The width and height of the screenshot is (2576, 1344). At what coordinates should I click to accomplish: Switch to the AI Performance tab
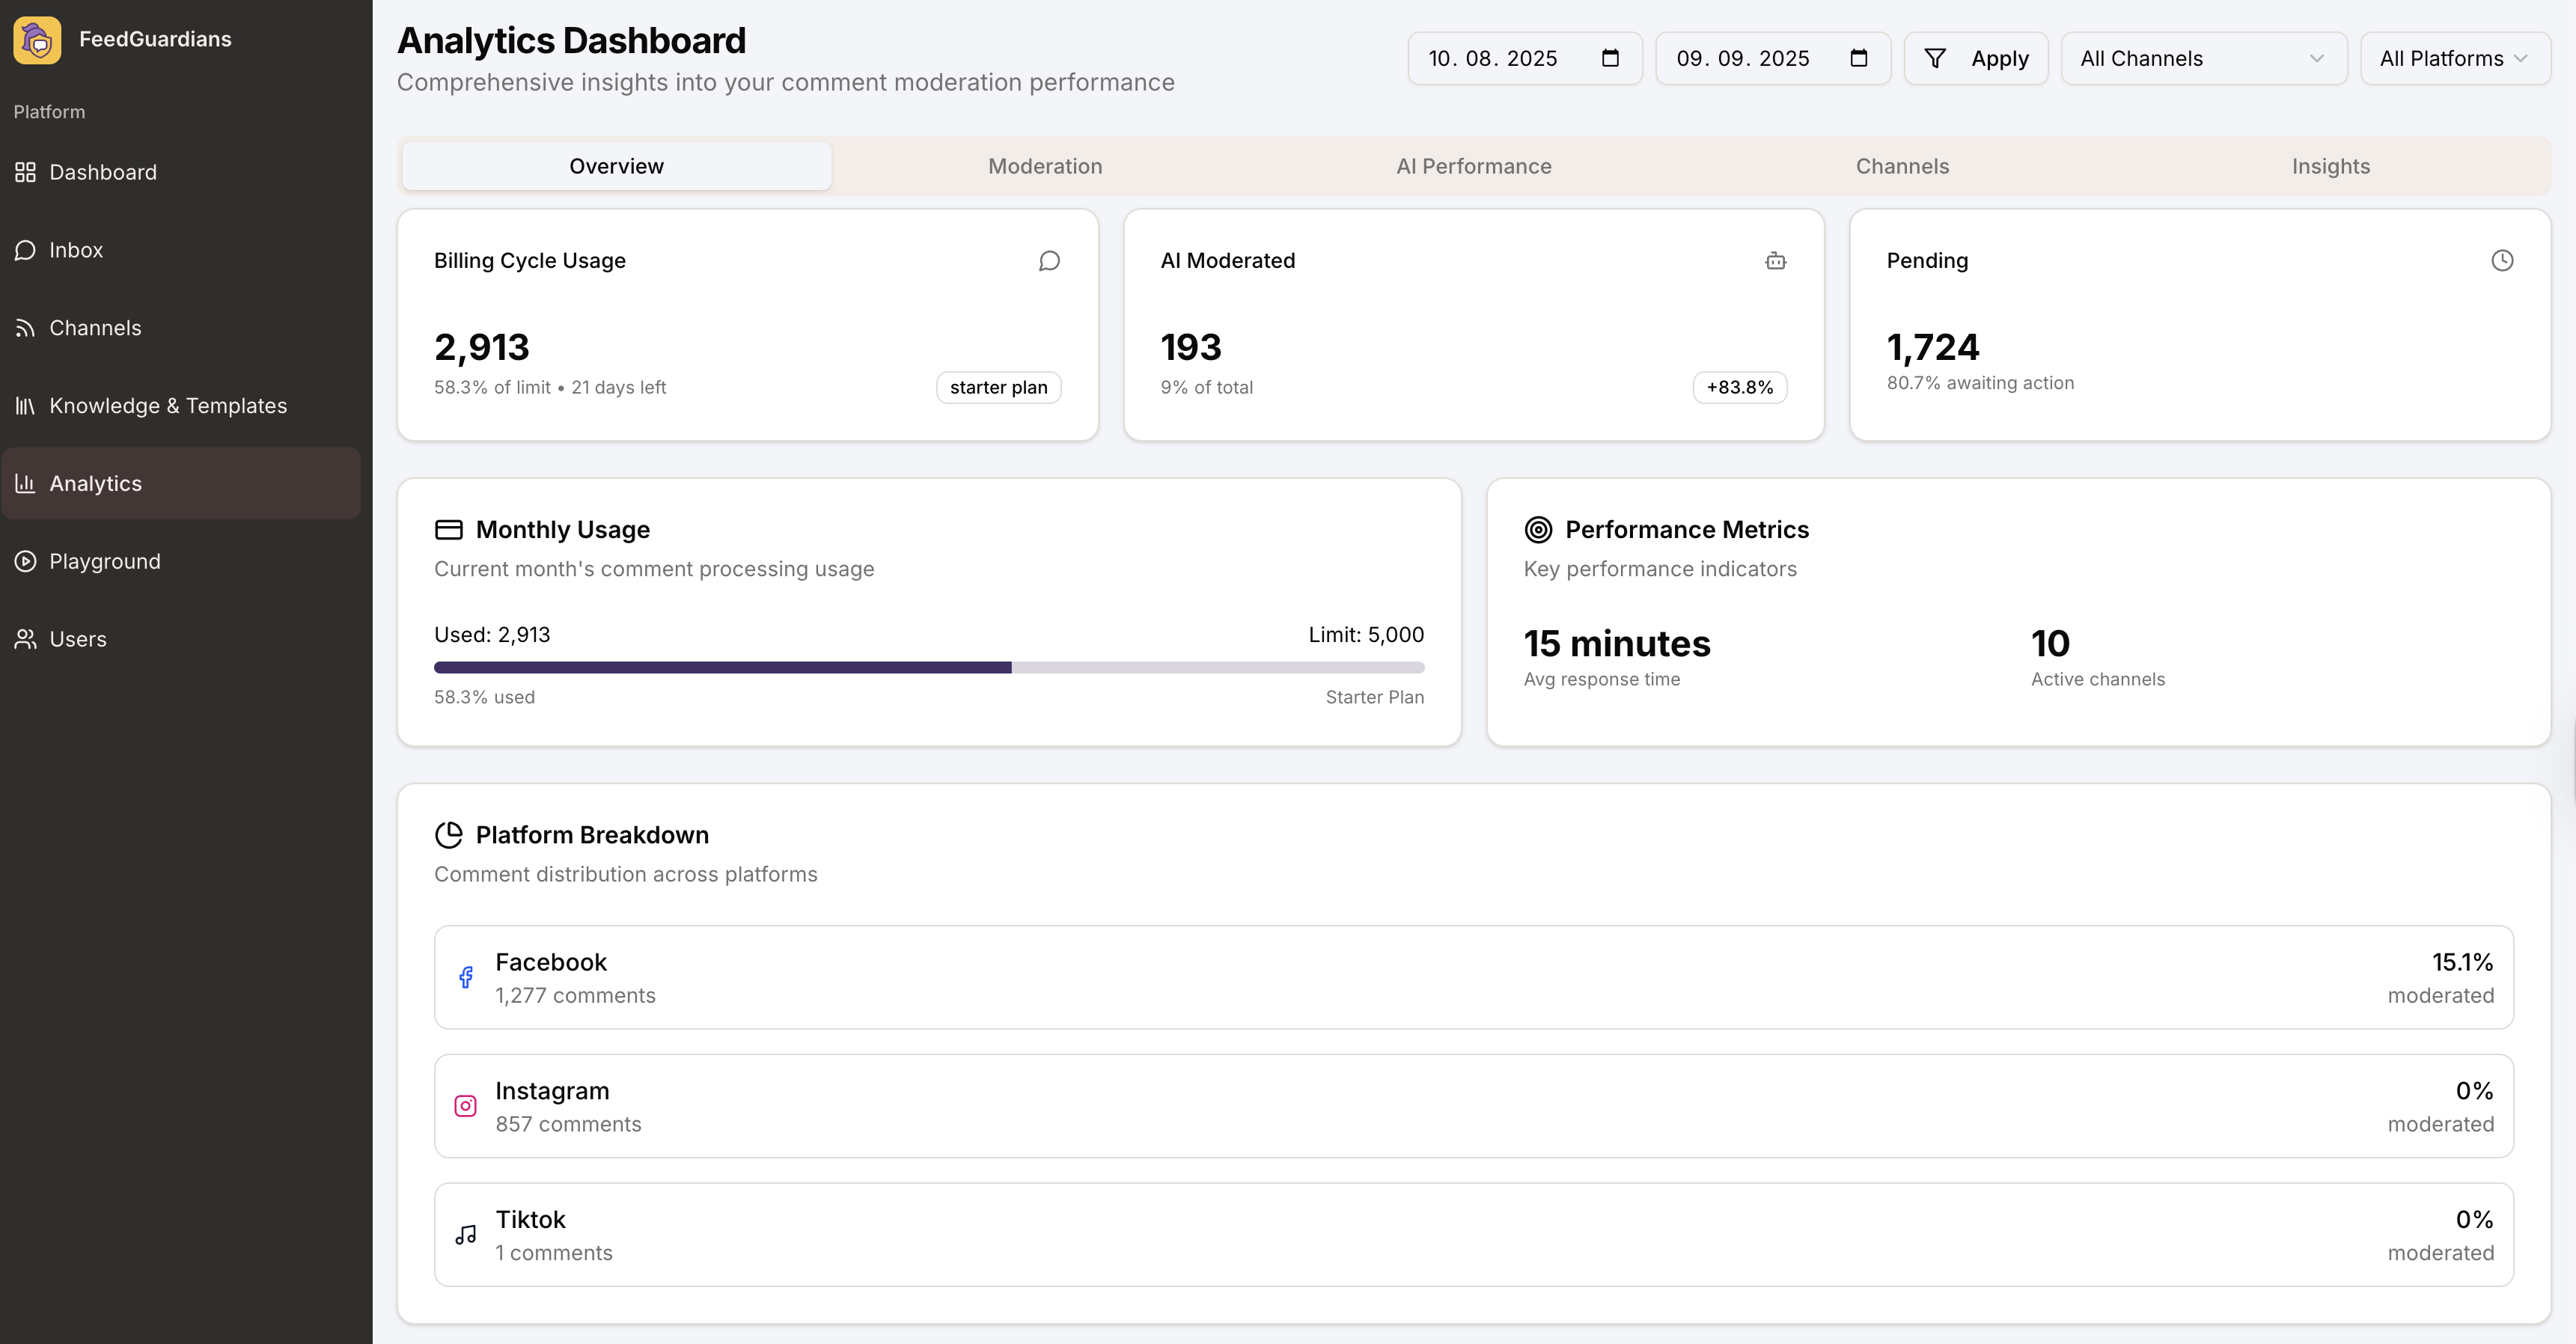click(x=1473, y=166)
